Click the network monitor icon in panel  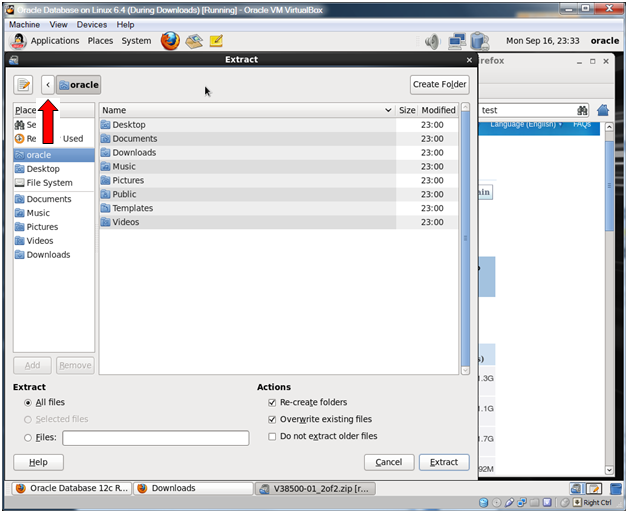(x=457, y=42)
